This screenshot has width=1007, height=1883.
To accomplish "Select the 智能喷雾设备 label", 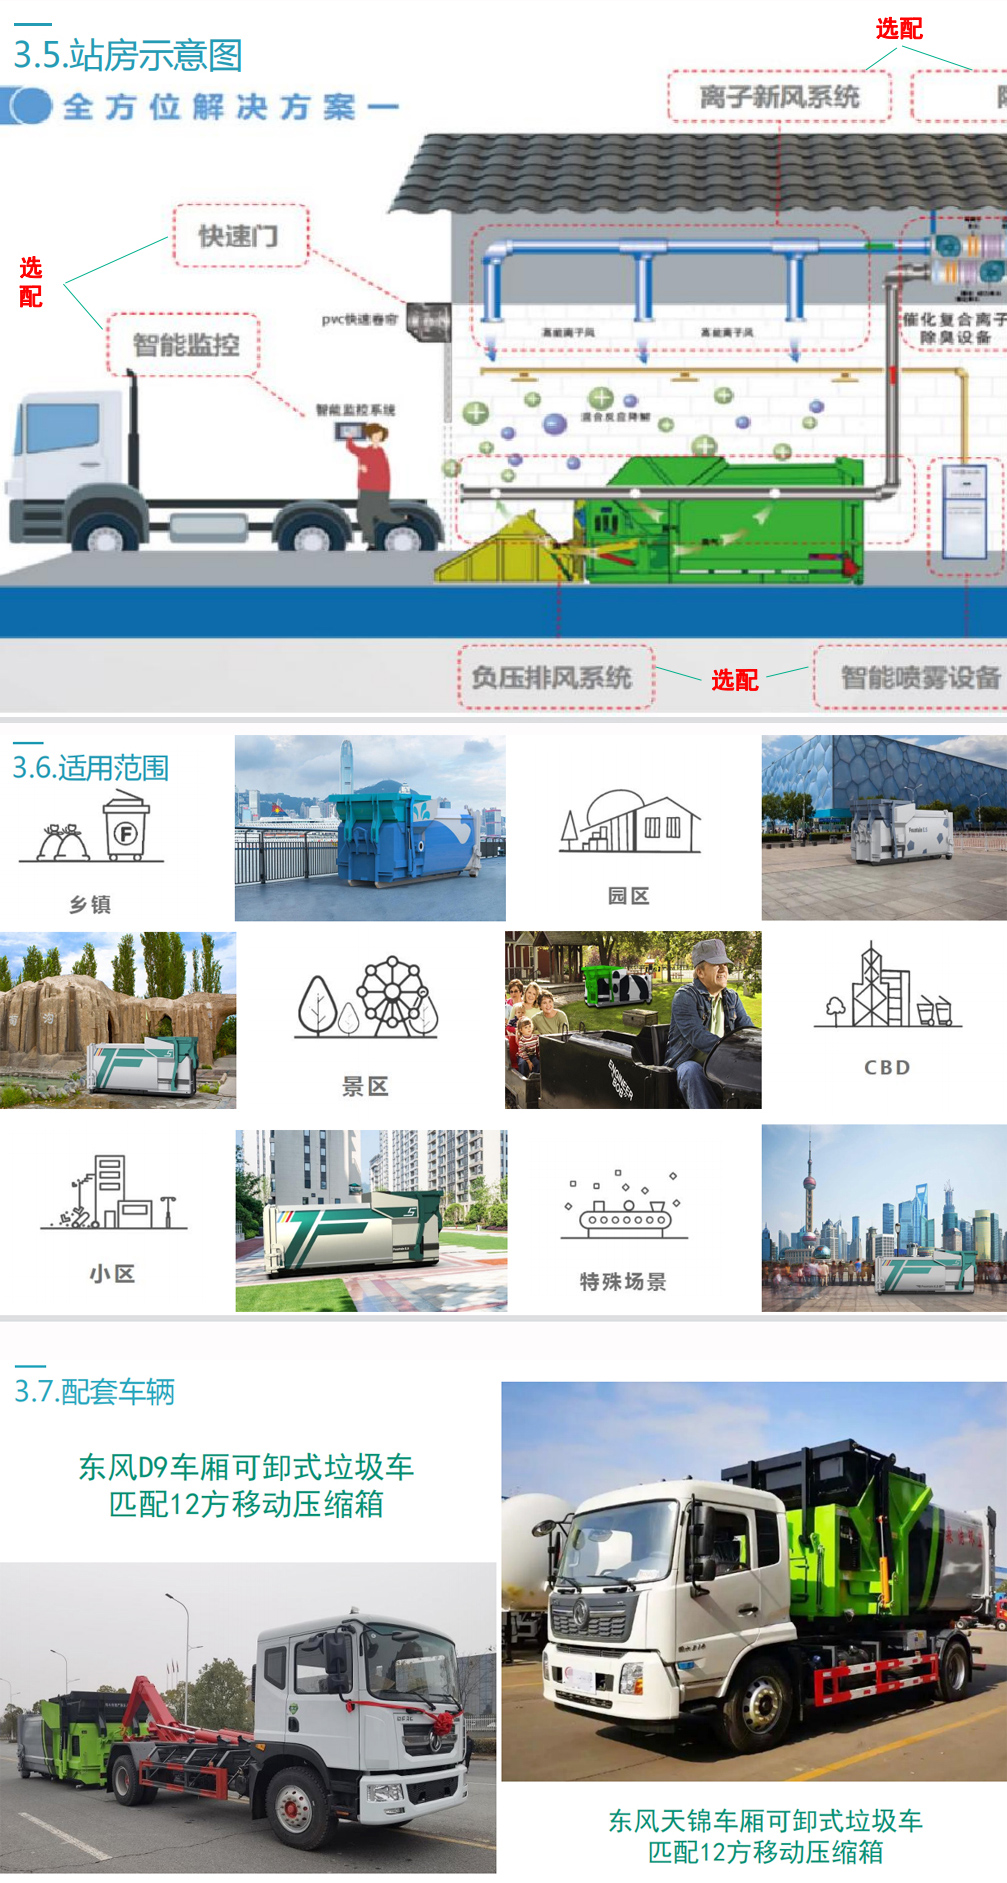I will click(x=918, y=678).
